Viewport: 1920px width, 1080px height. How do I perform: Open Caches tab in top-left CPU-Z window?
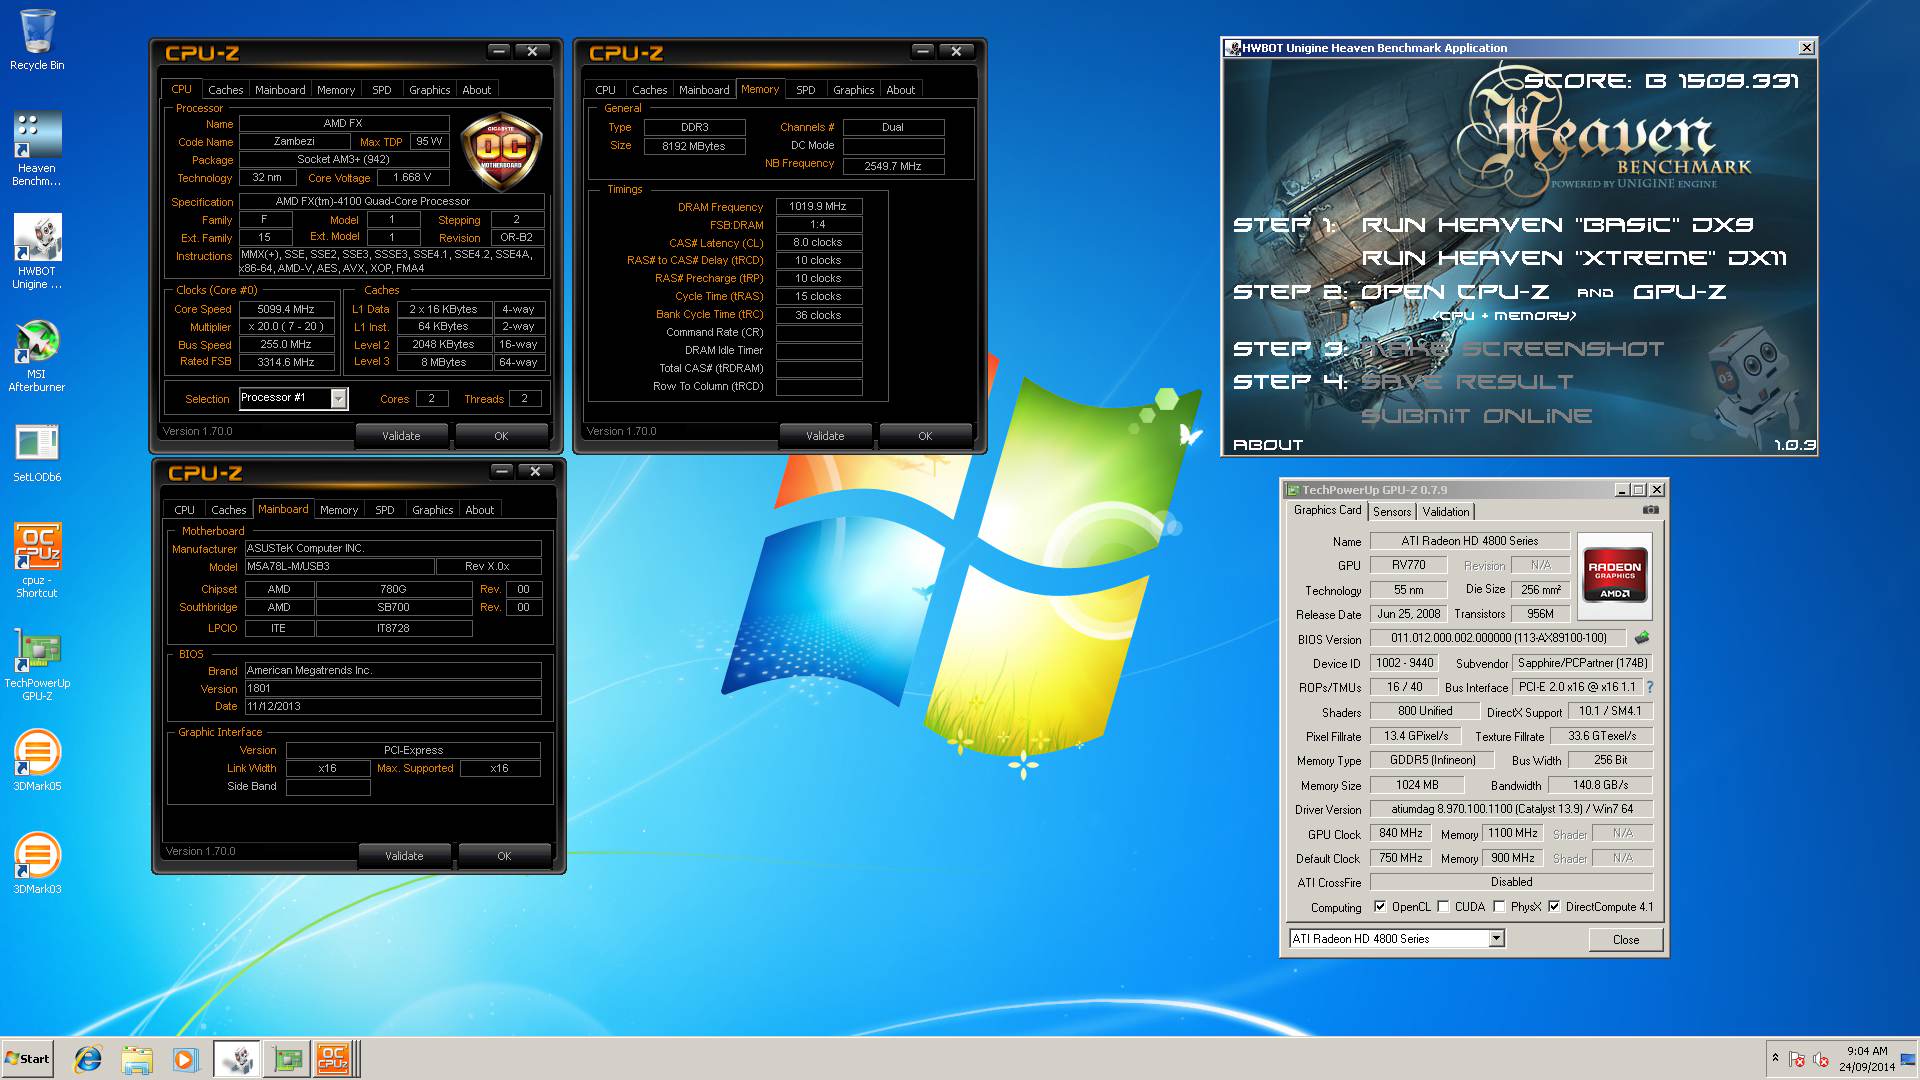click(226, 90)
